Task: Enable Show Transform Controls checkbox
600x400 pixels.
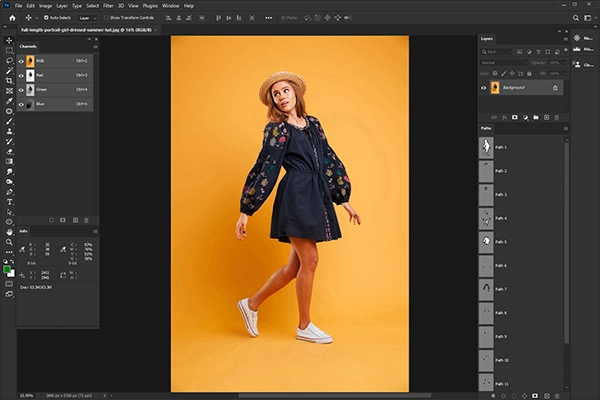Action: (x=106, y=18)
